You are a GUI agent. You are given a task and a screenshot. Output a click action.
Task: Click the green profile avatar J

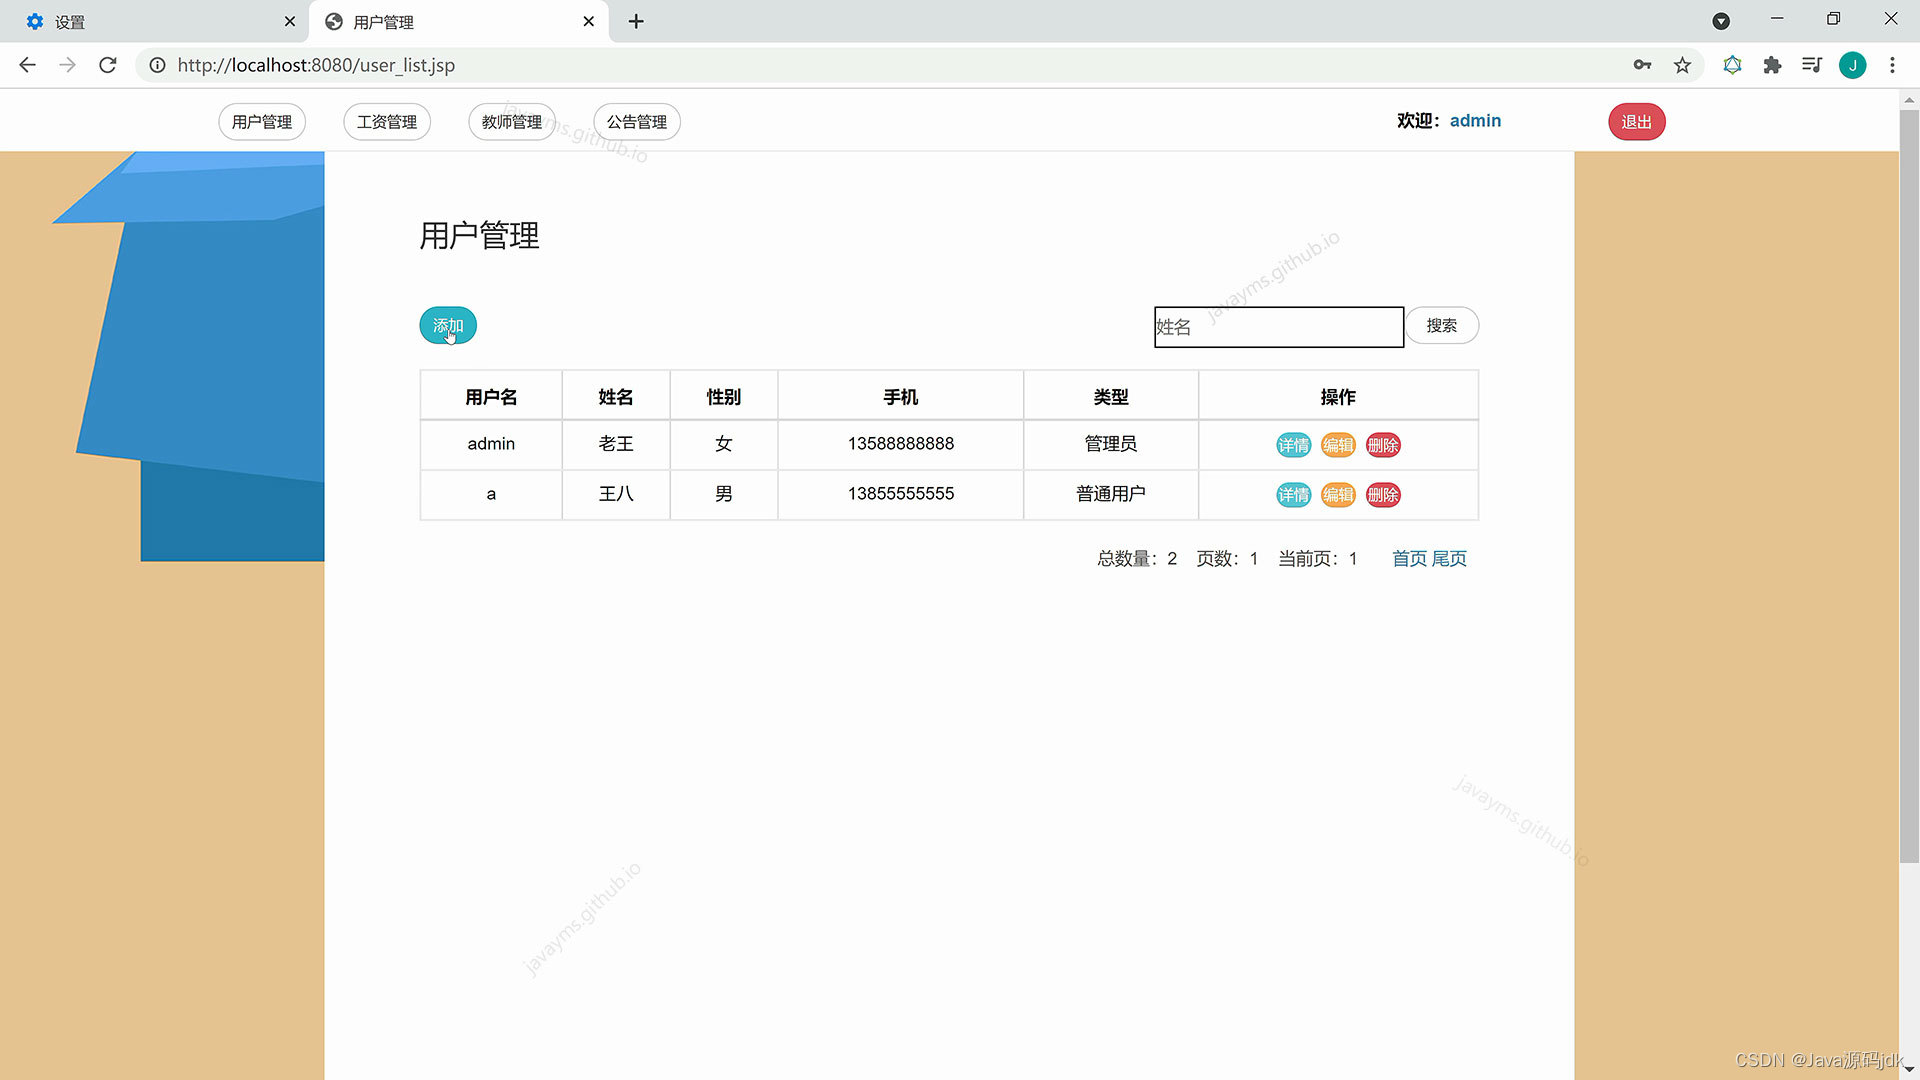coord(1852,65)
